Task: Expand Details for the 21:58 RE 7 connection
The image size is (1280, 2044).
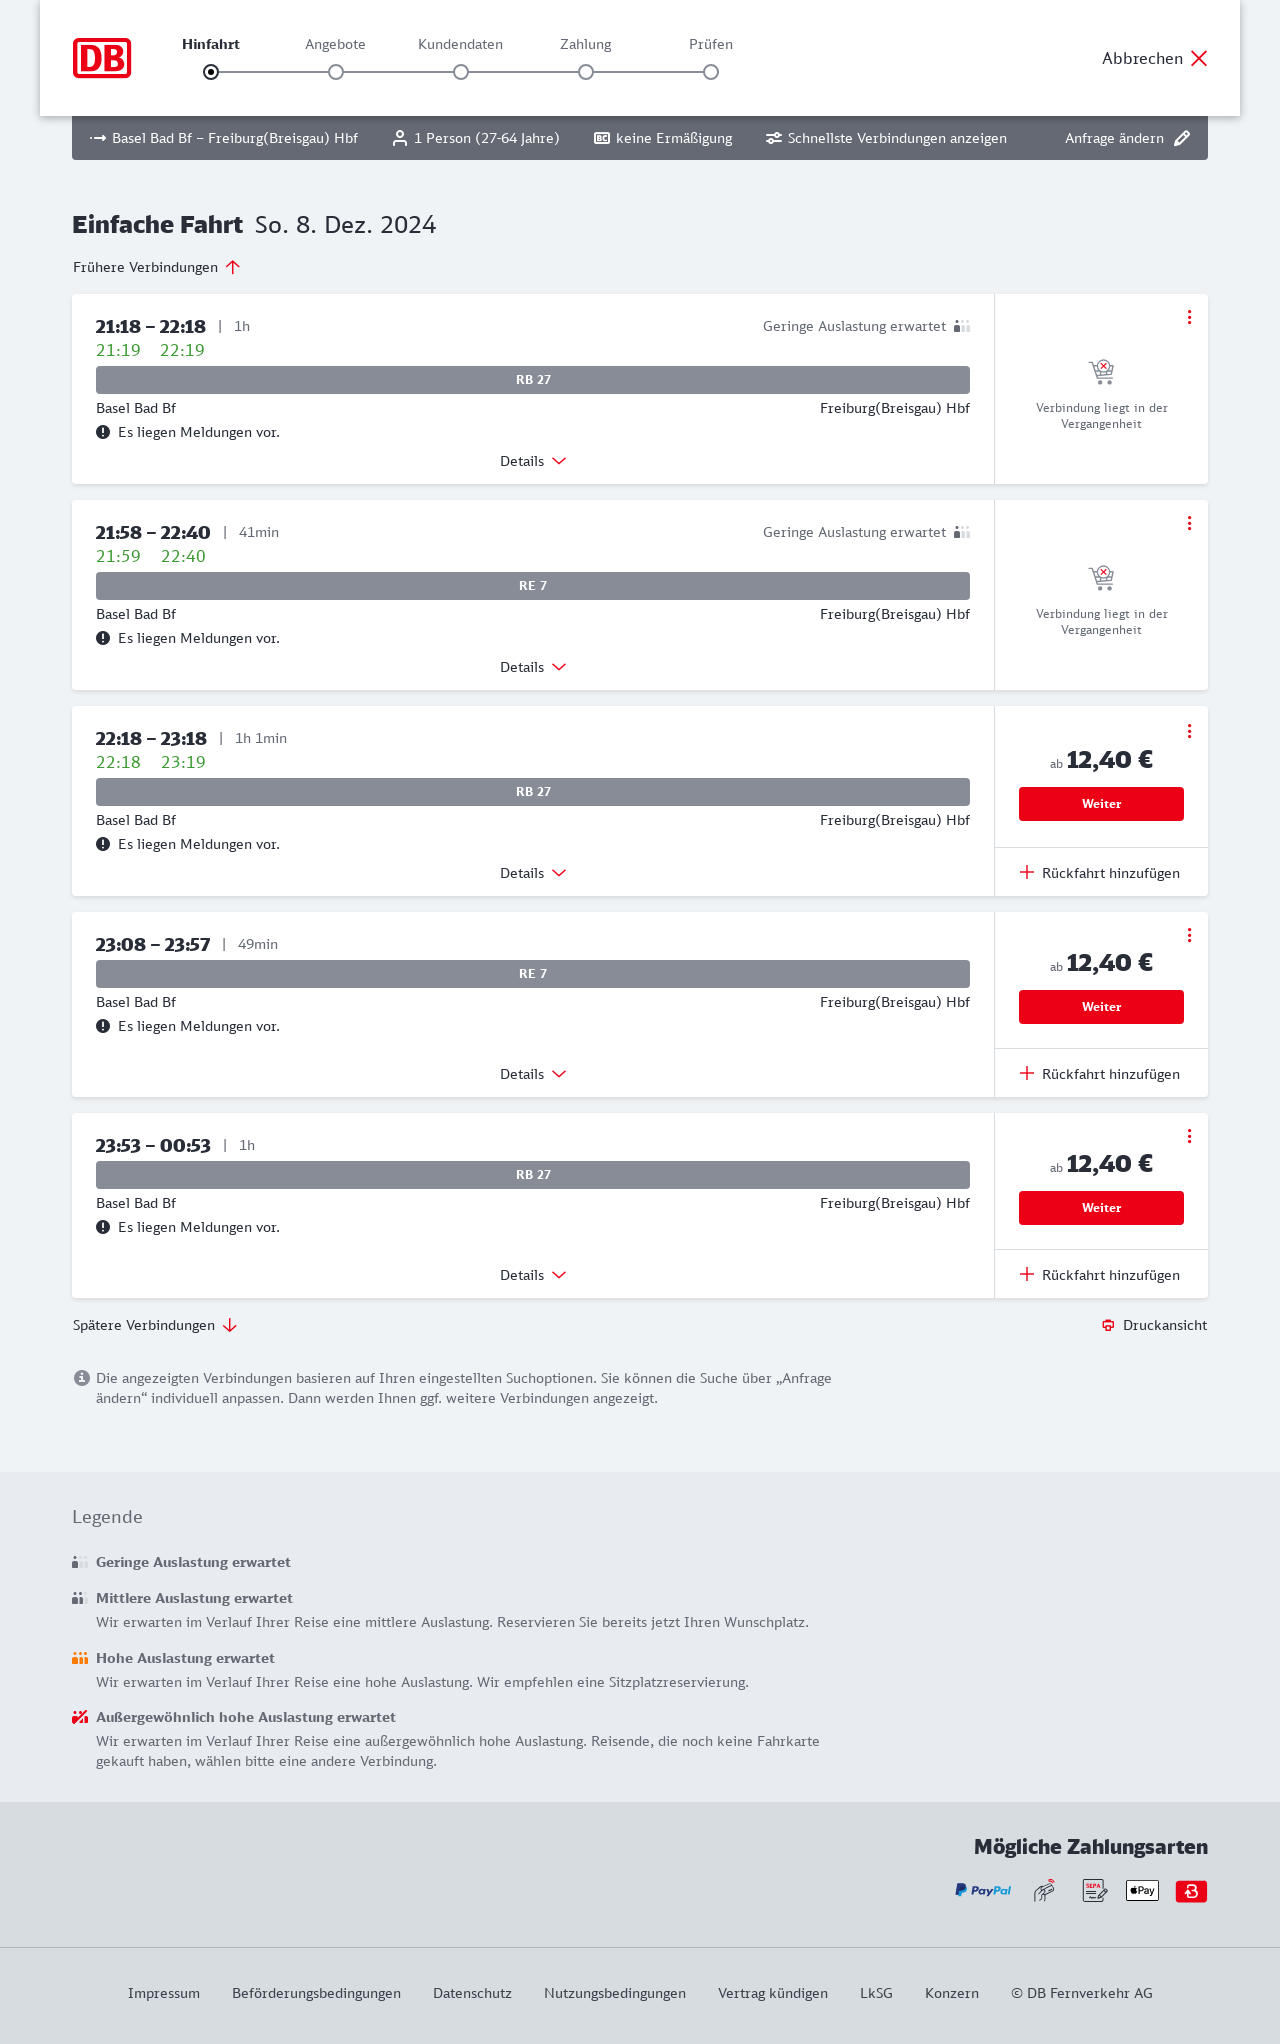Action: click(x=533, y=667)
